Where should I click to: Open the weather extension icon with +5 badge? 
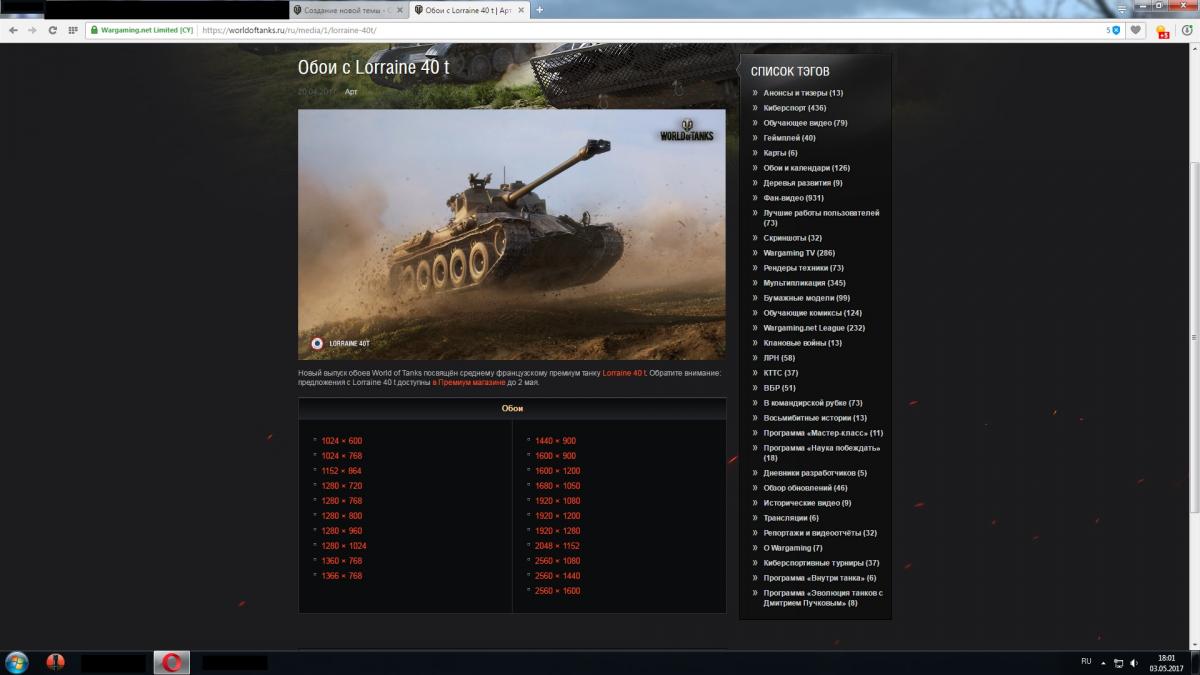(1162, 31)
